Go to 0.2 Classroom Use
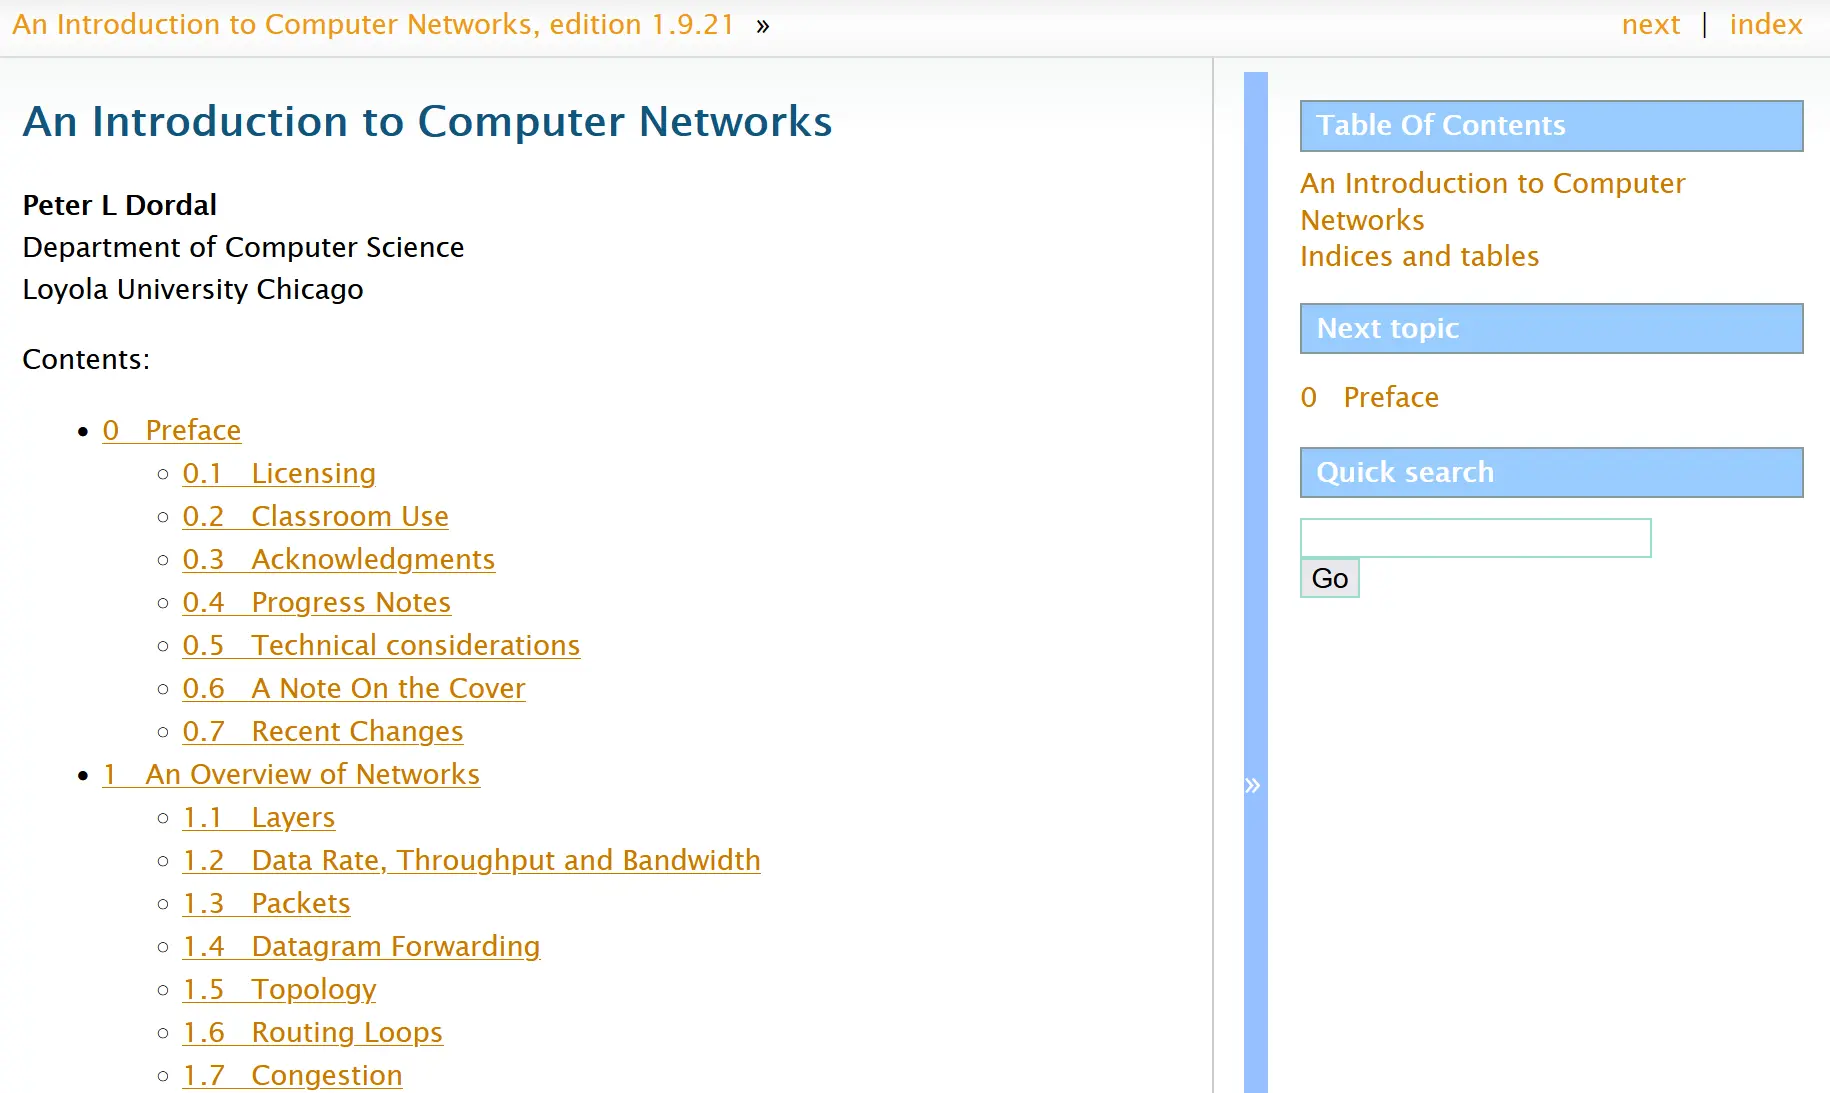Viewport: 1830px width, 1093px height. [x=315, y=516]
